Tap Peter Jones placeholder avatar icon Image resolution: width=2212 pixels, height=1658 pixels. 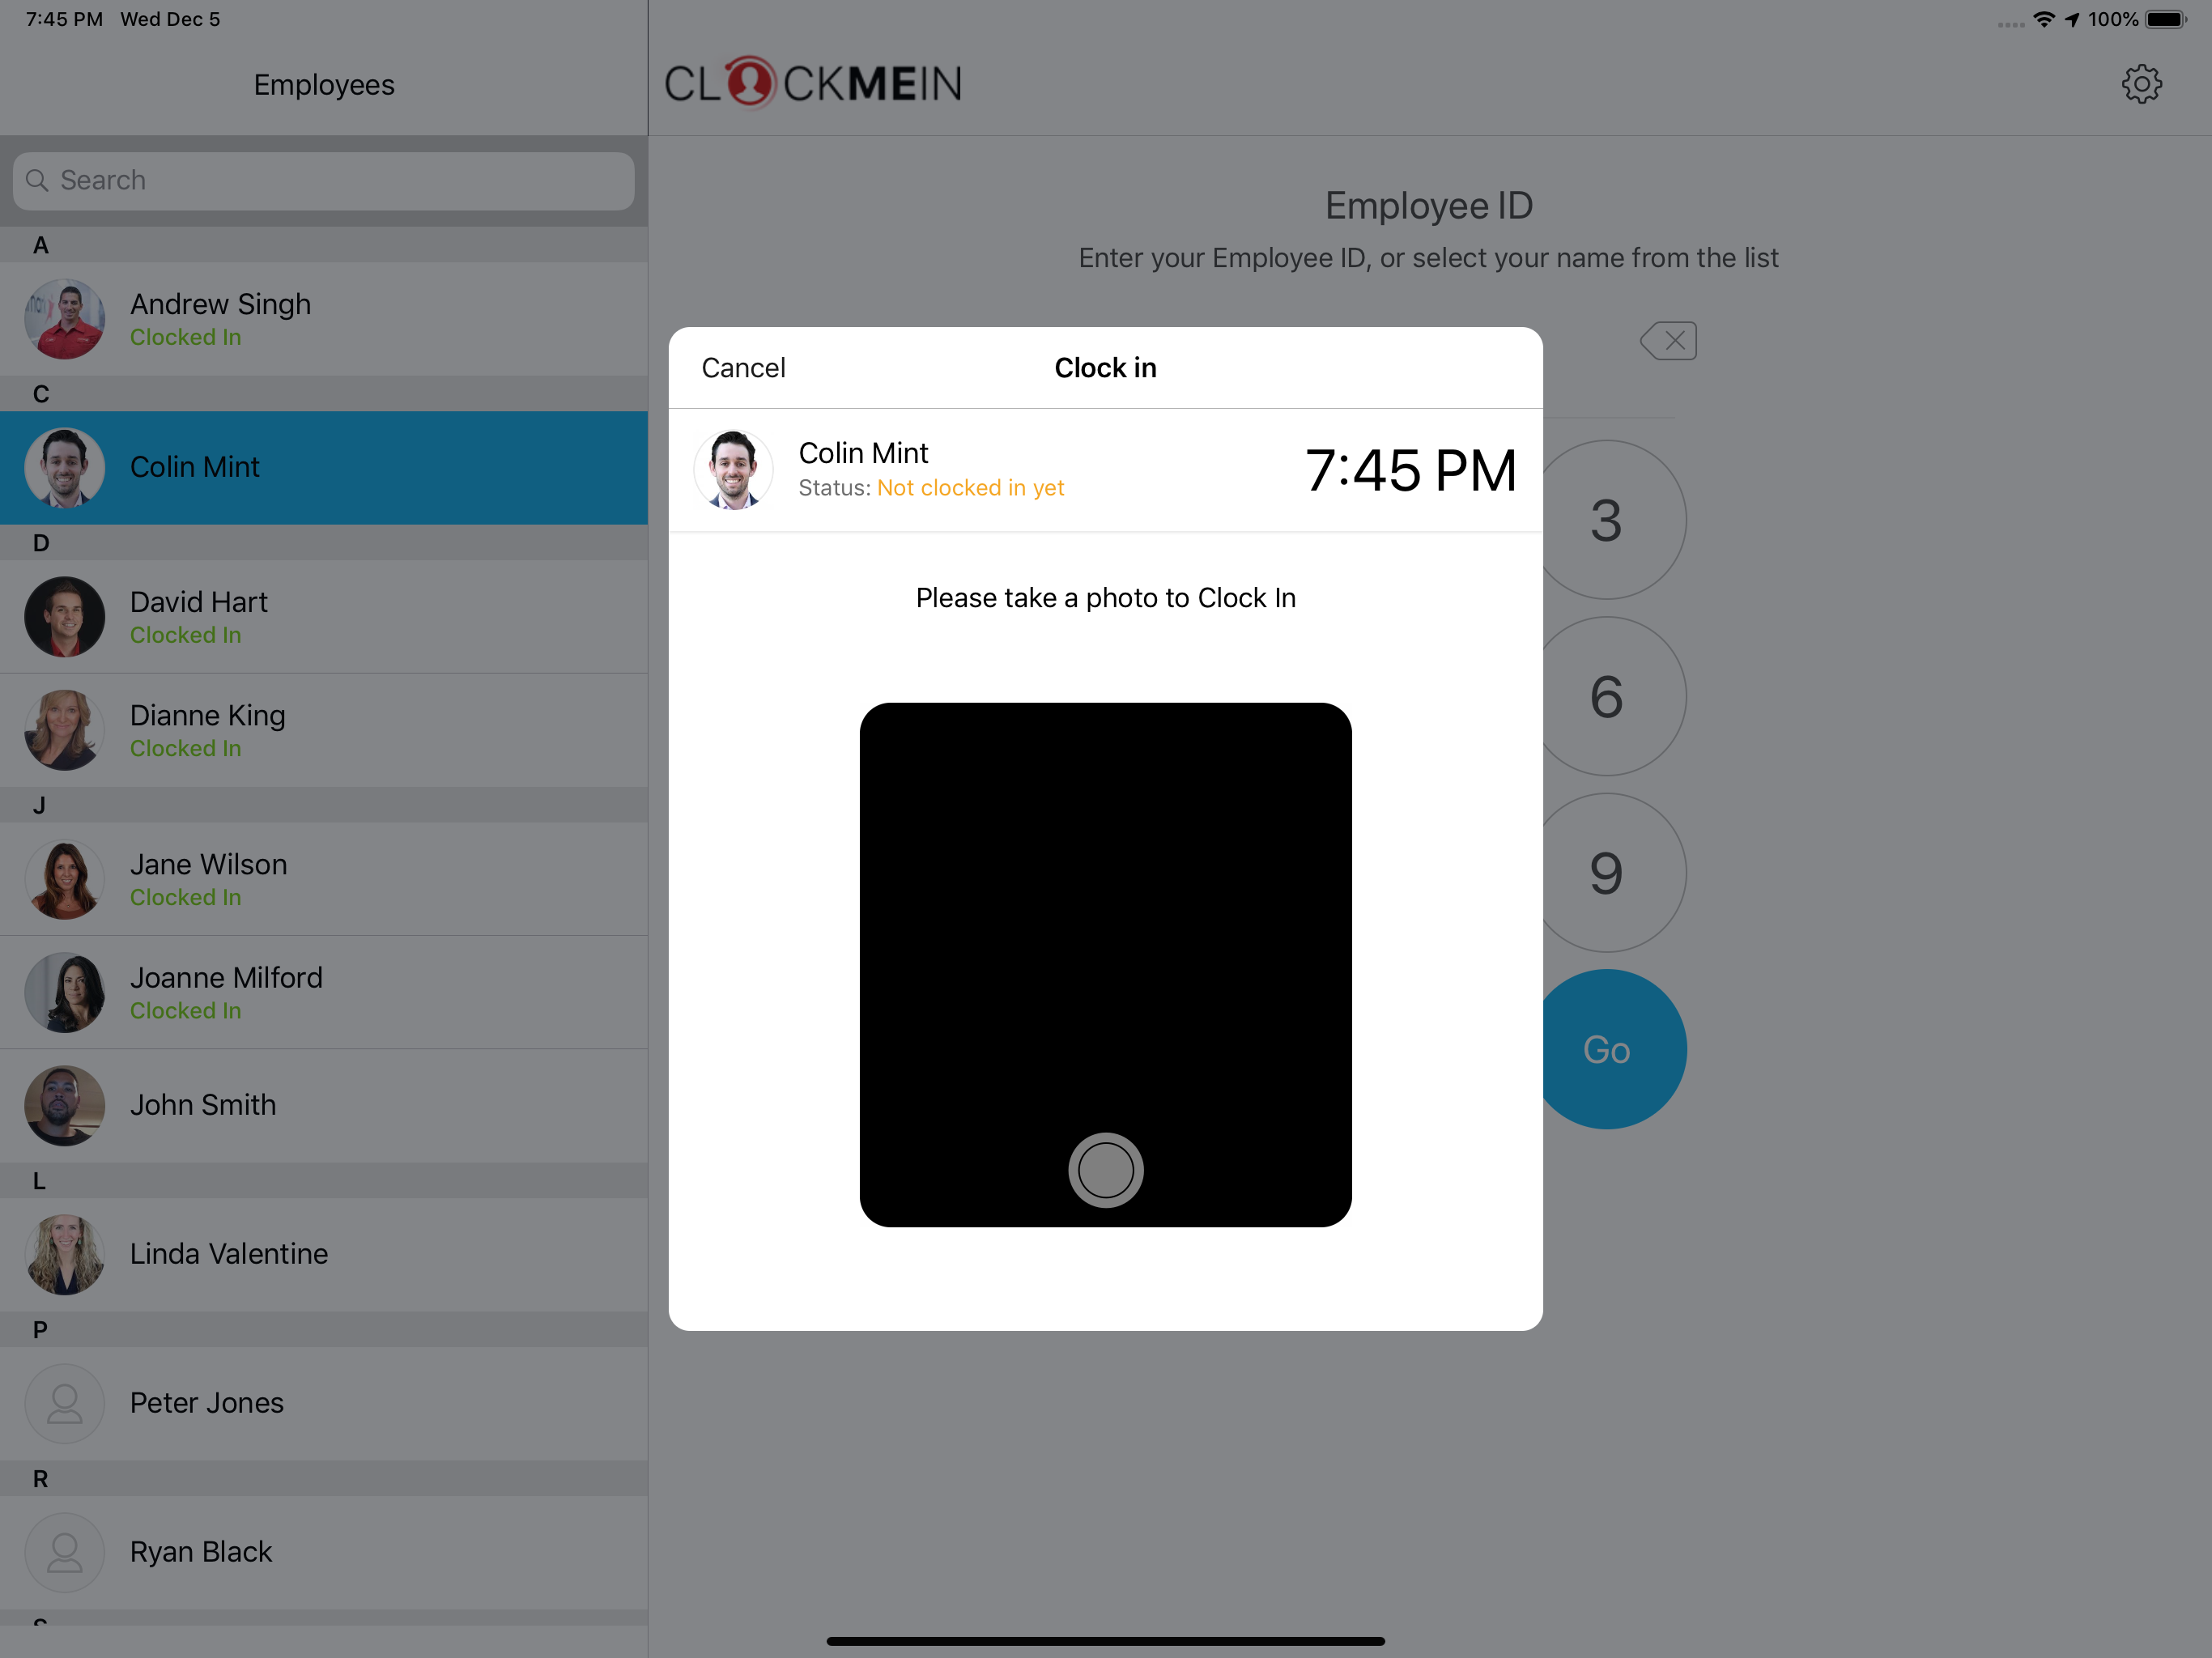pyautogui.click(x=65, y=1403)
